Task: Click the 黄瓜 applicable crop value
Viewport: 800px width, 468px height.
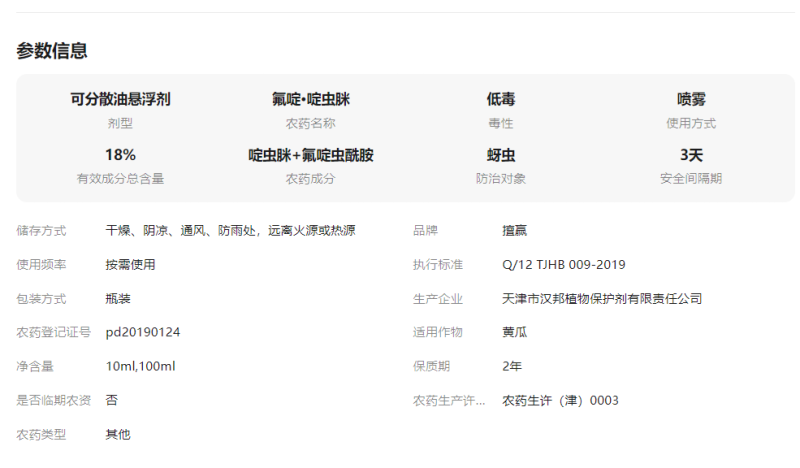Action: click(514, 332)
